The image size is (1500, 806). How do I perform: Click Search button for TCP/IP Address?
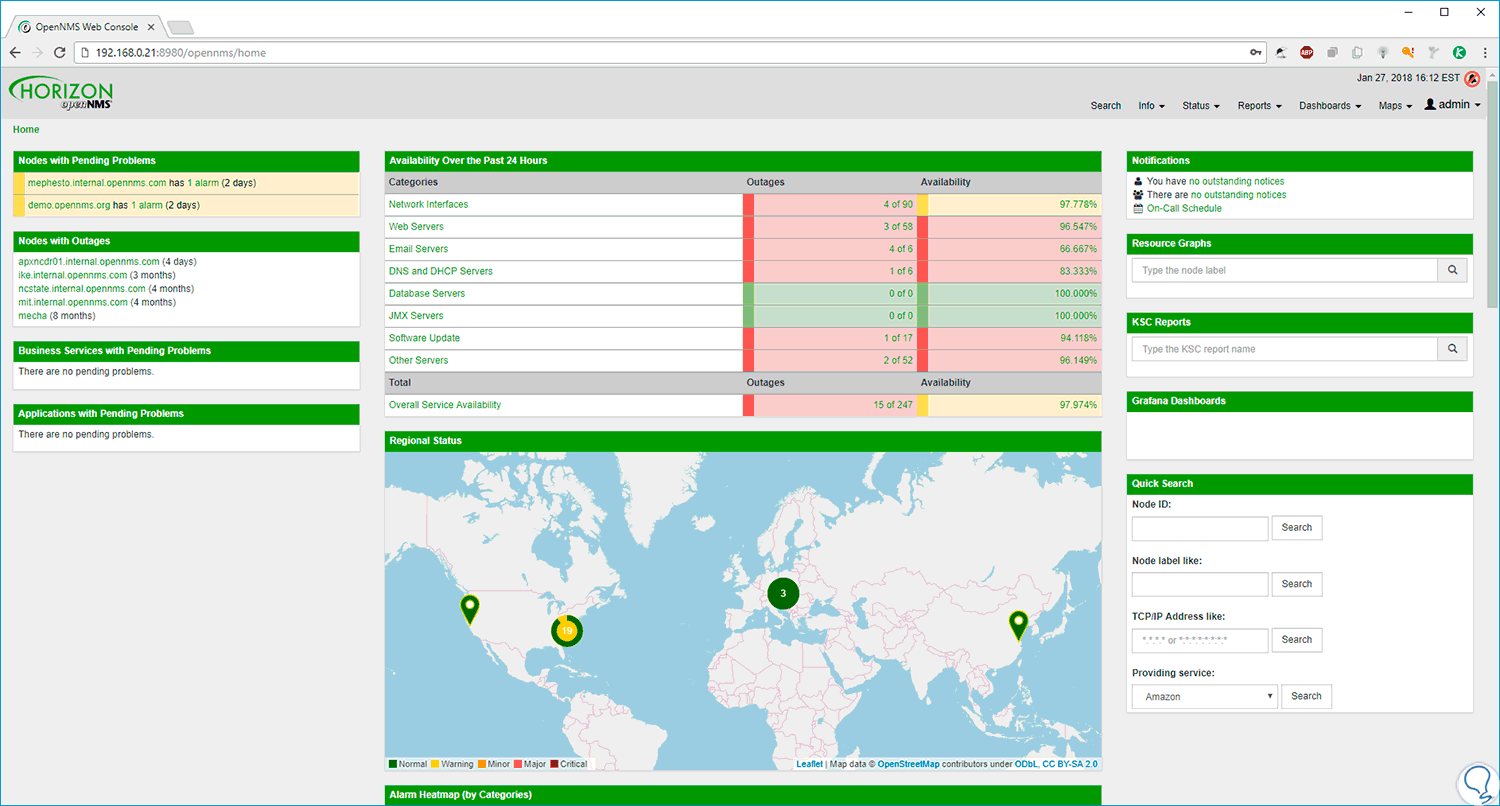coord(1297,640)
